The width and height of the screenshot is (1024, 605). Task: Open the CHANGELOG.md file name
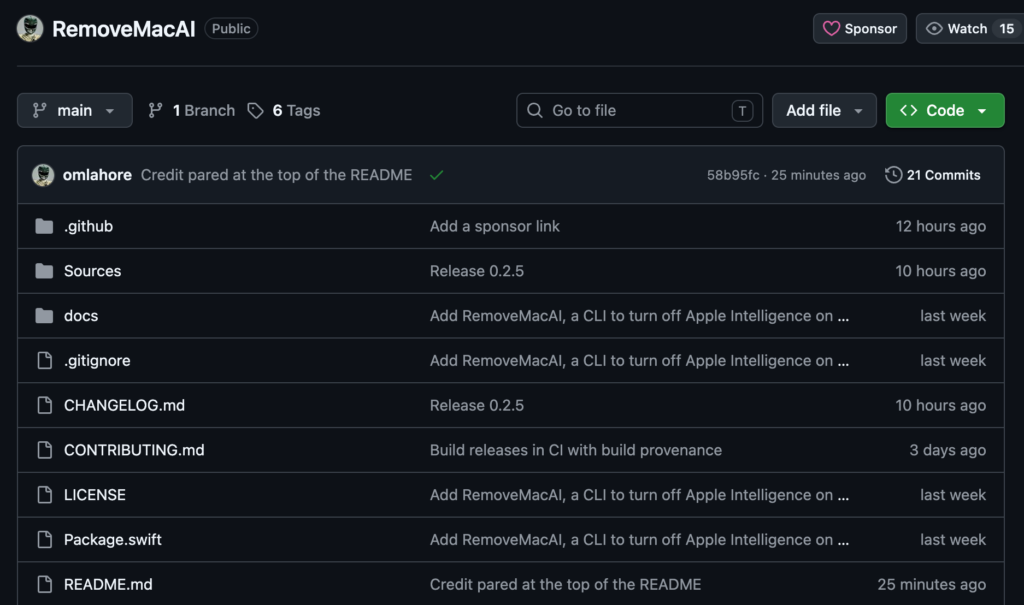pyautogui.click(x=124, y=405)
